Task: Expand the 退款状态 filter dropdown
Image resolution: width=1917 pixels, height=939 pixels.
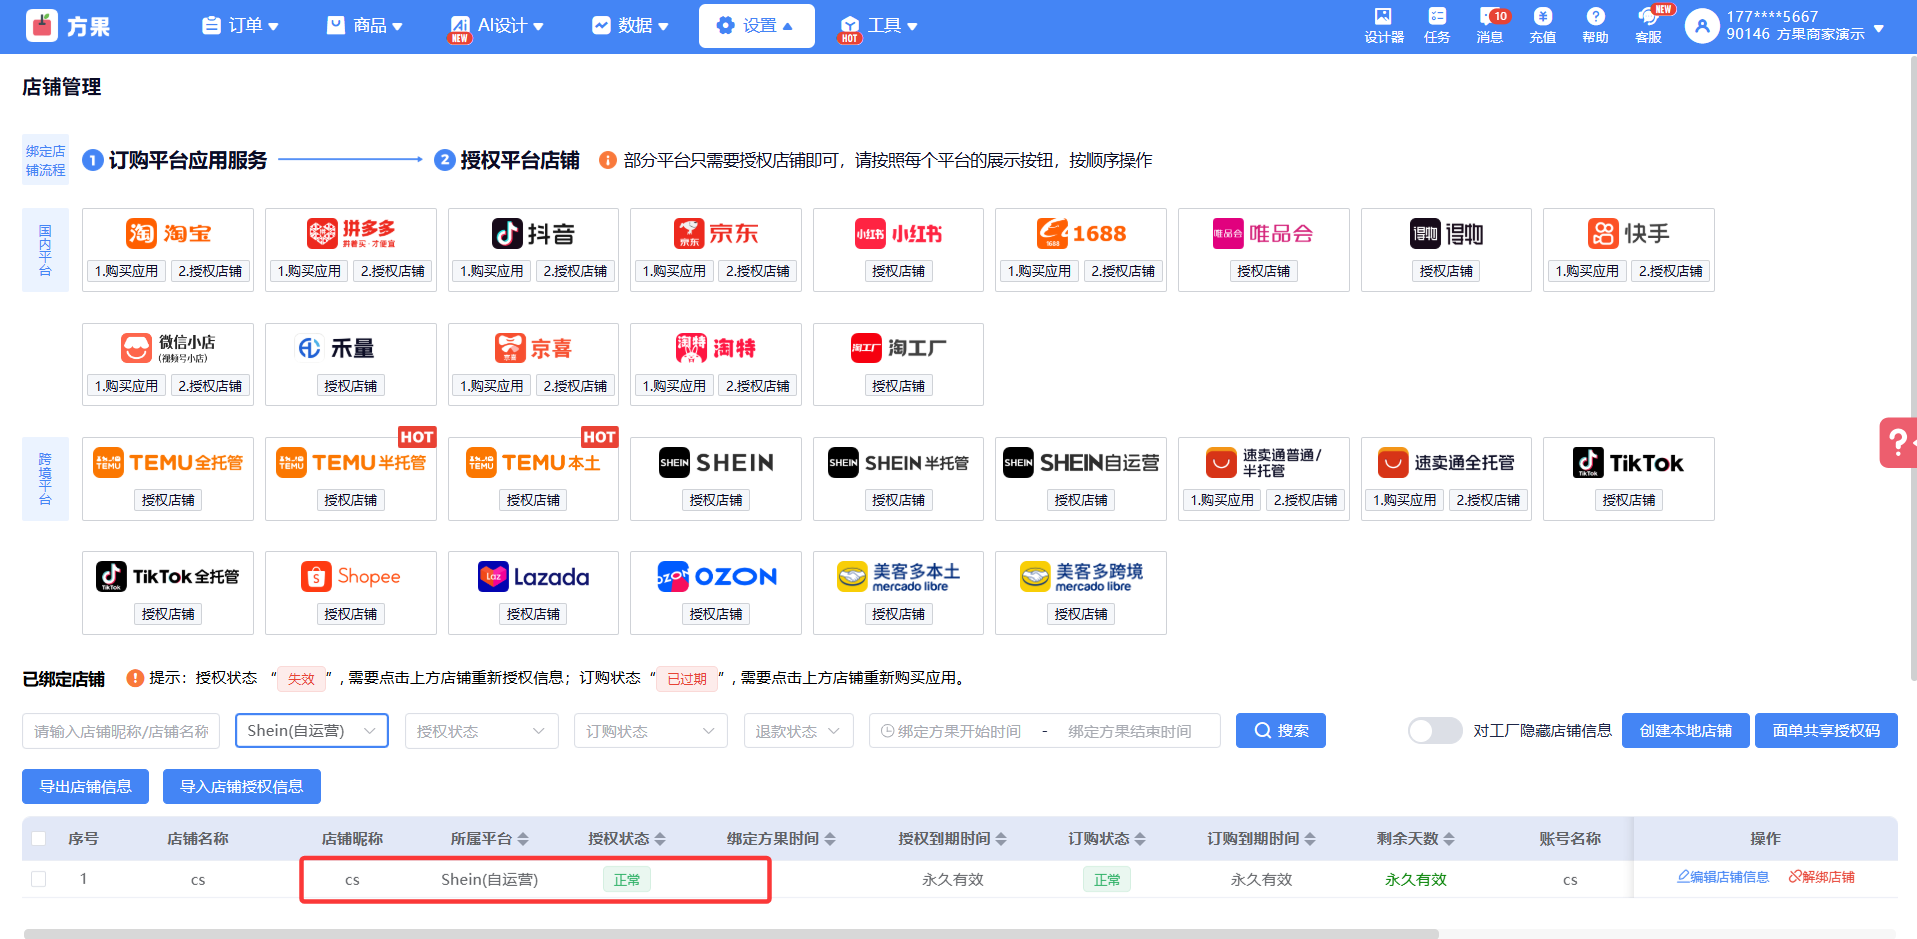Action: click(x=797, y=731)
